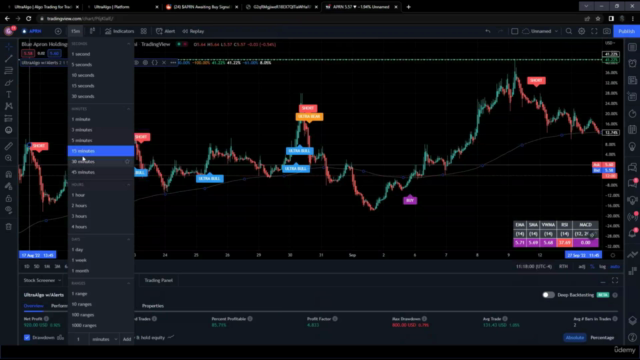
Task: Open the help center question icon
Action: pos(632,337)
